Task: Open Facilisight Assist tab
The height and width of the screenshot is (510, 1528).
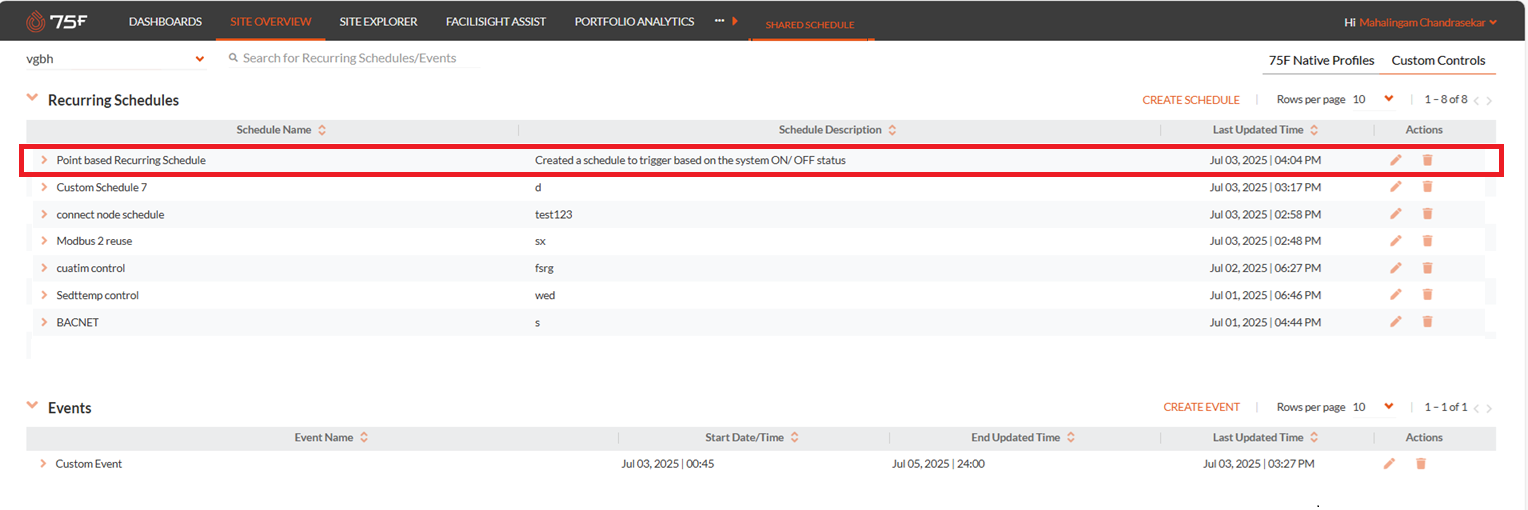Action: [x=496, y=21]
